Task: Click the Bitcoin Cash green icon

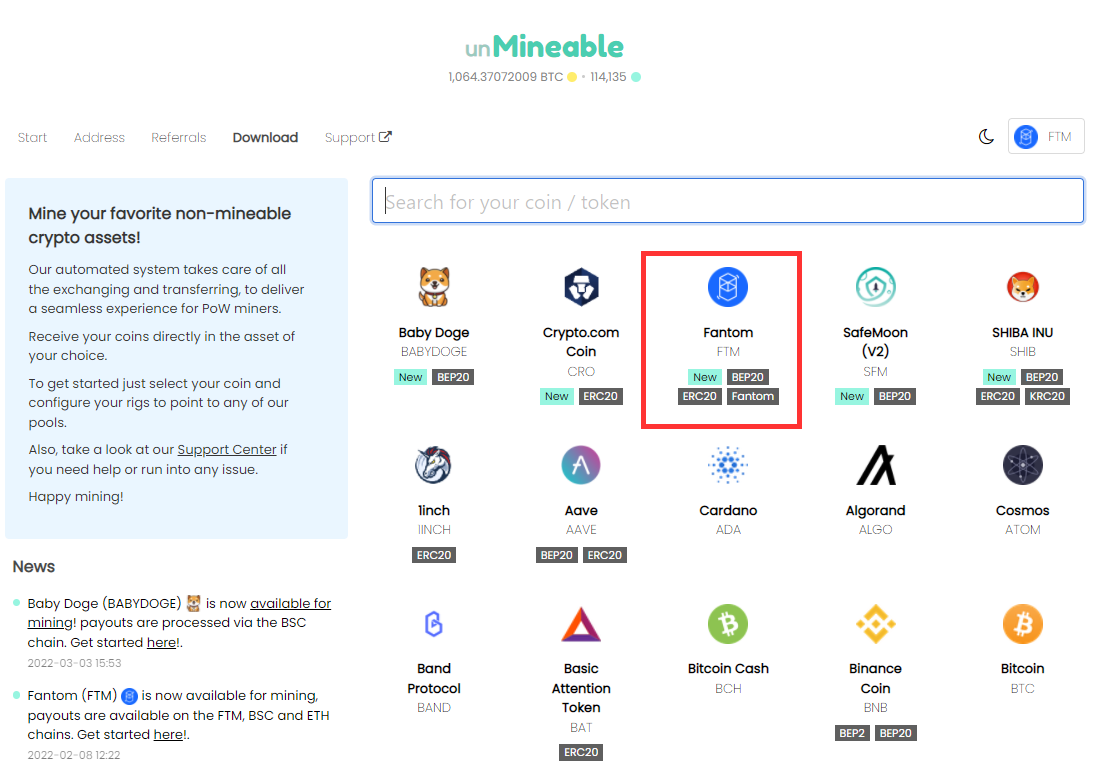Action: [727, 624]
